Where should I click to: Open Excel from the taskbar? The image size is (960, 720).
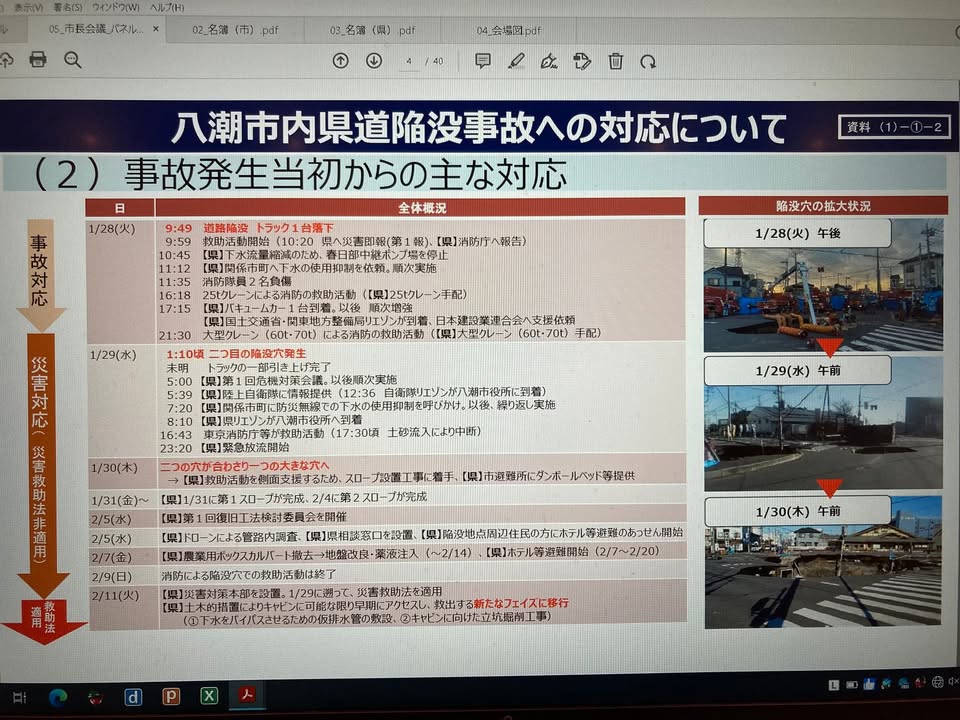point(209,696)
